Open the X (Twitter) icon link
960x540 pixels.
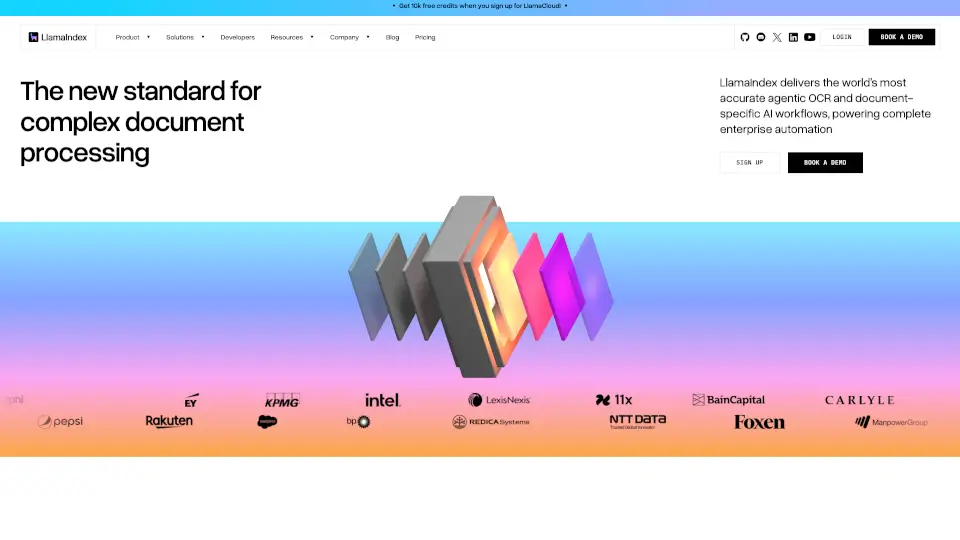point(777,37)
